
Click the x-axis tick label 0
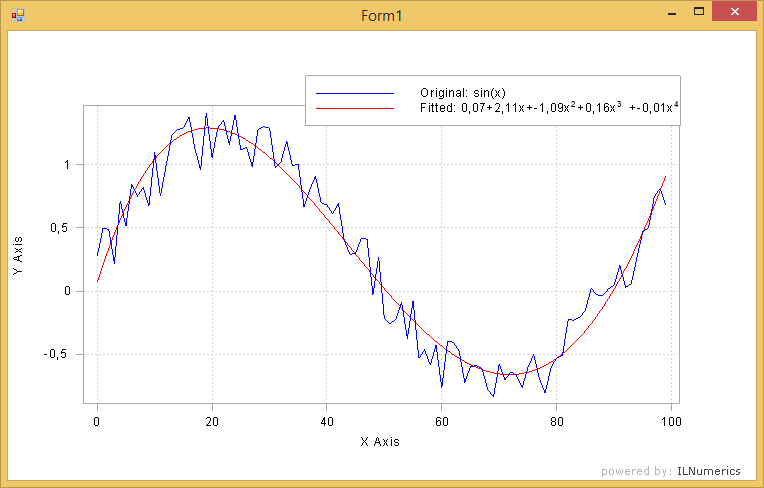[97, 422]
